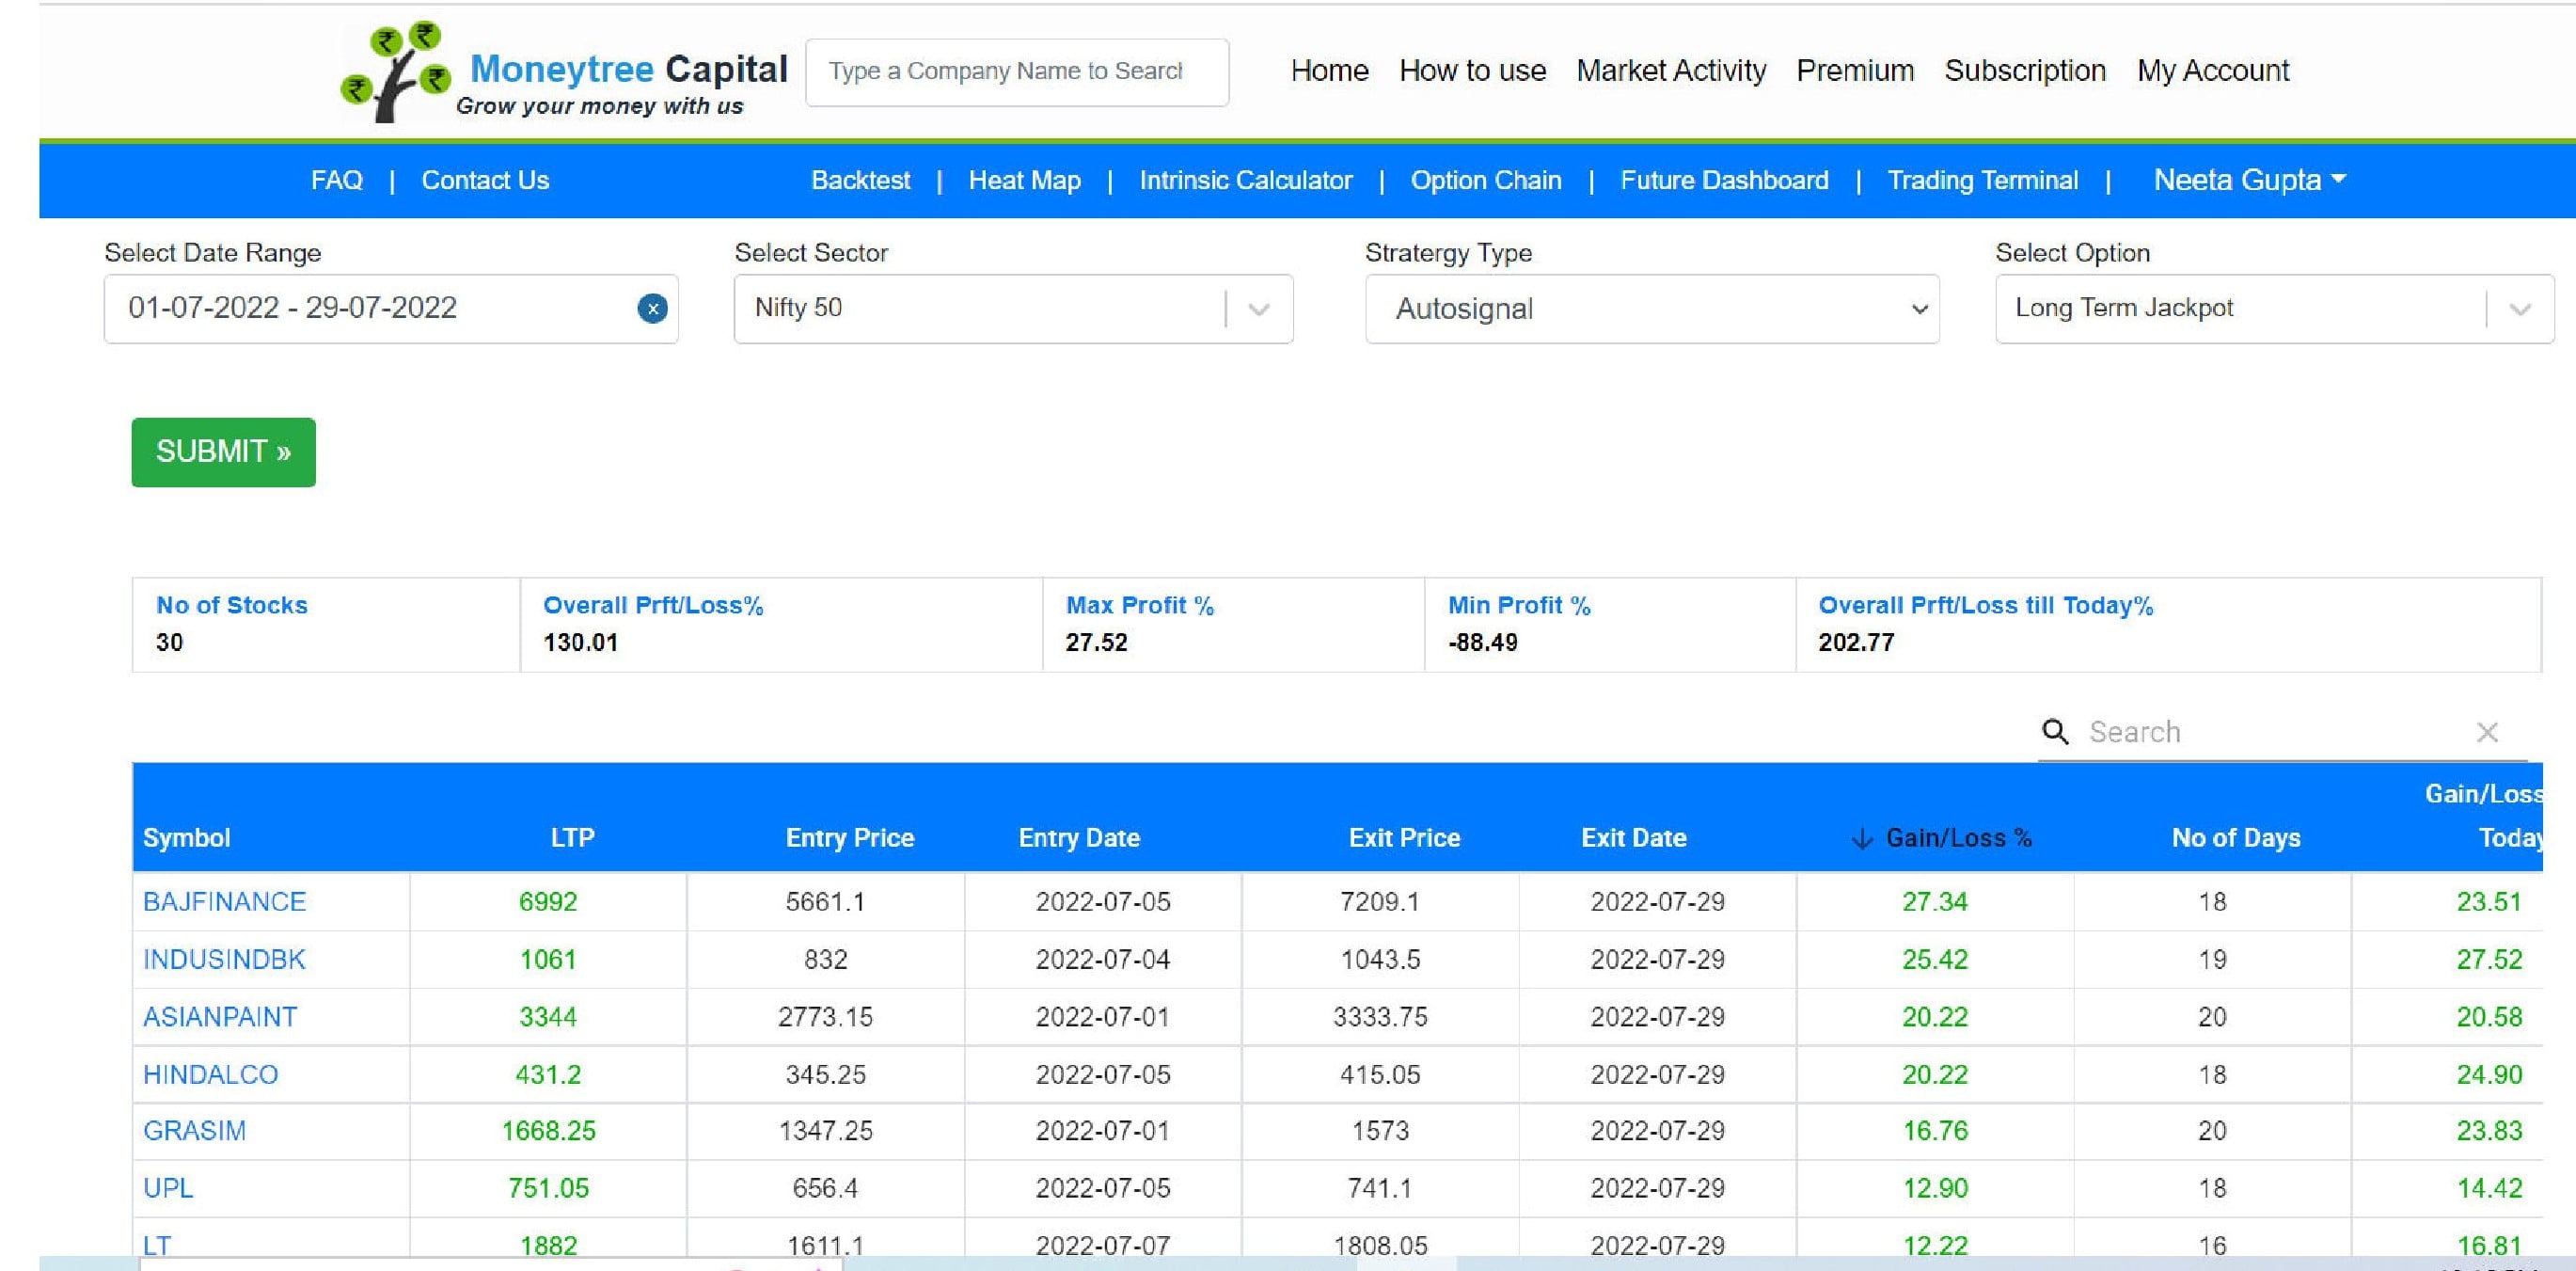Screen dimensions: 2576x1271
Task: Click Overall Prft/Loss% value 130.01
Action: pyautogui.click(x=580, y=643)
